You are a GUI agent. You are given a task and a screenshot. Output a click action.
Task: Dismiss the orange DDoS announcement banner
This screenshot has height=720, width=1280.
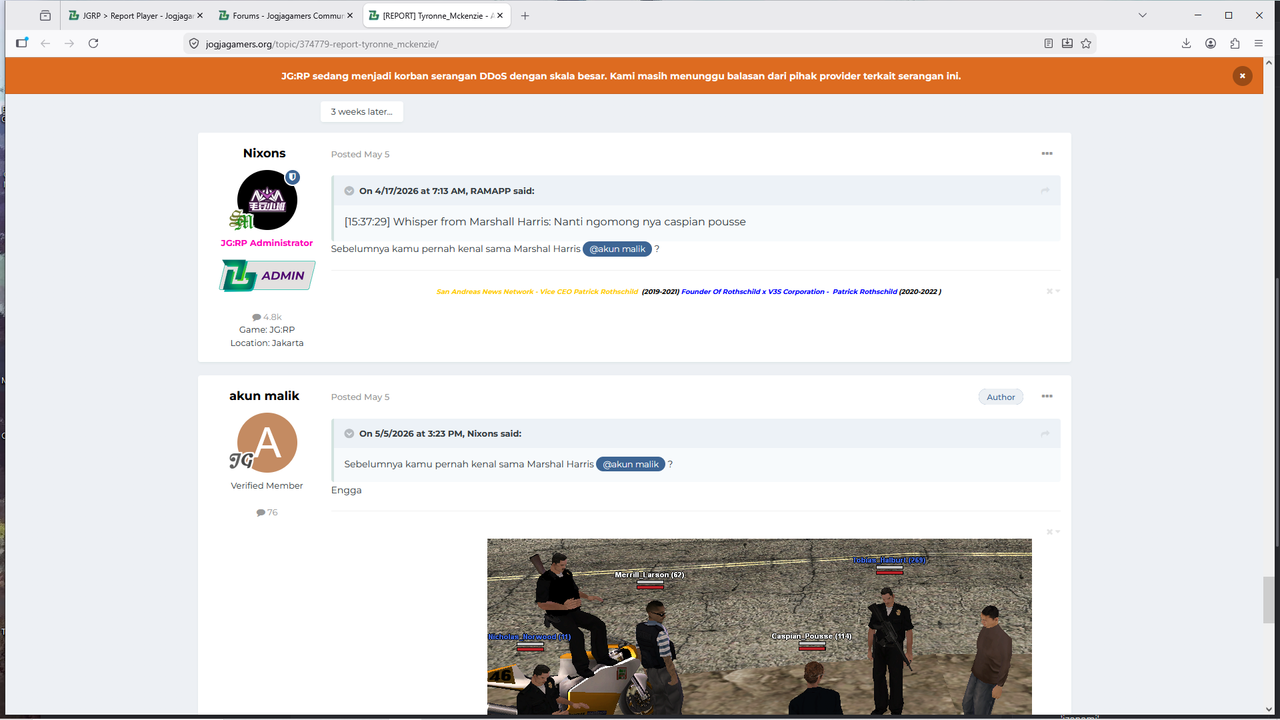(1242, 76)
